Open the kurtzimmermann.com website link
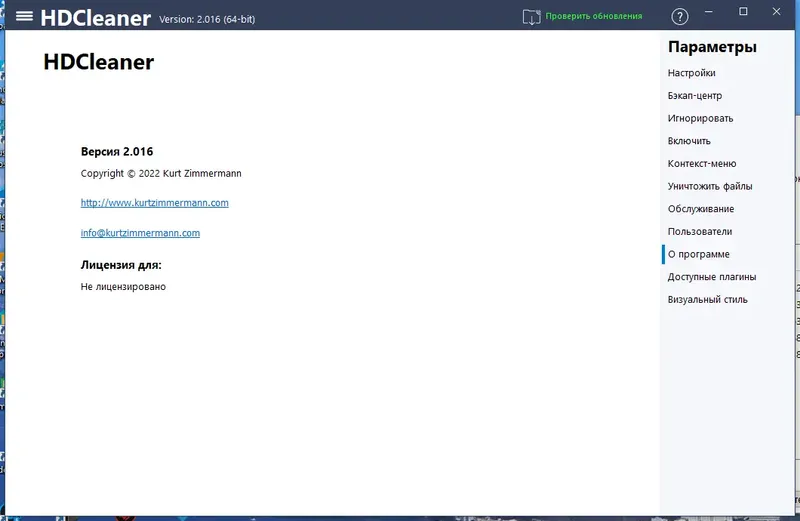The height and width of the screenshot is (521, 800). coord(155,203)
